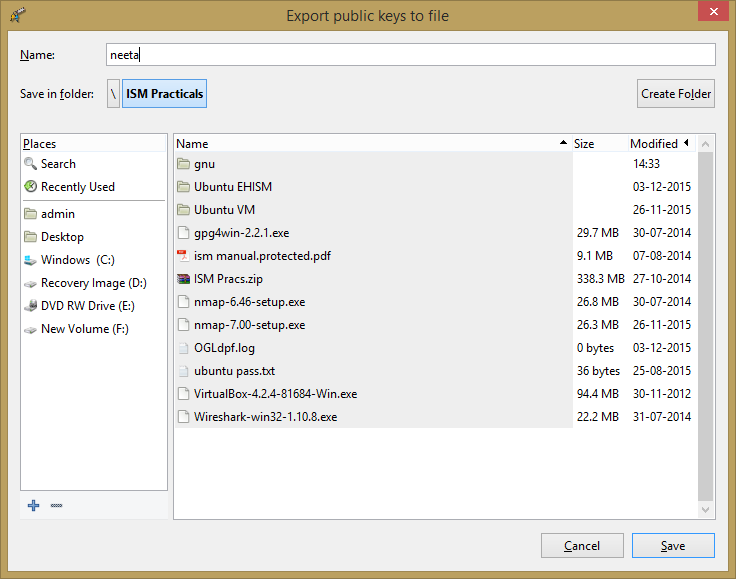
Task: Click the Create Folder button
Action: 676,94
